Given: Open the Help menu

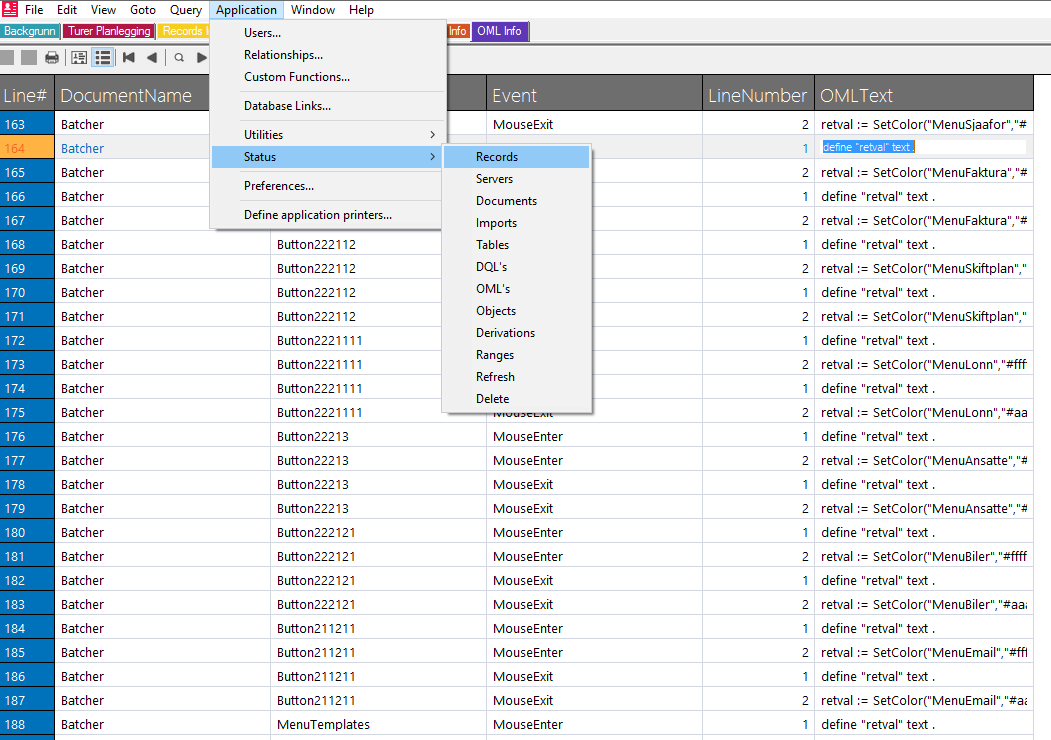Looking at the screenshot, I should 361,10.
